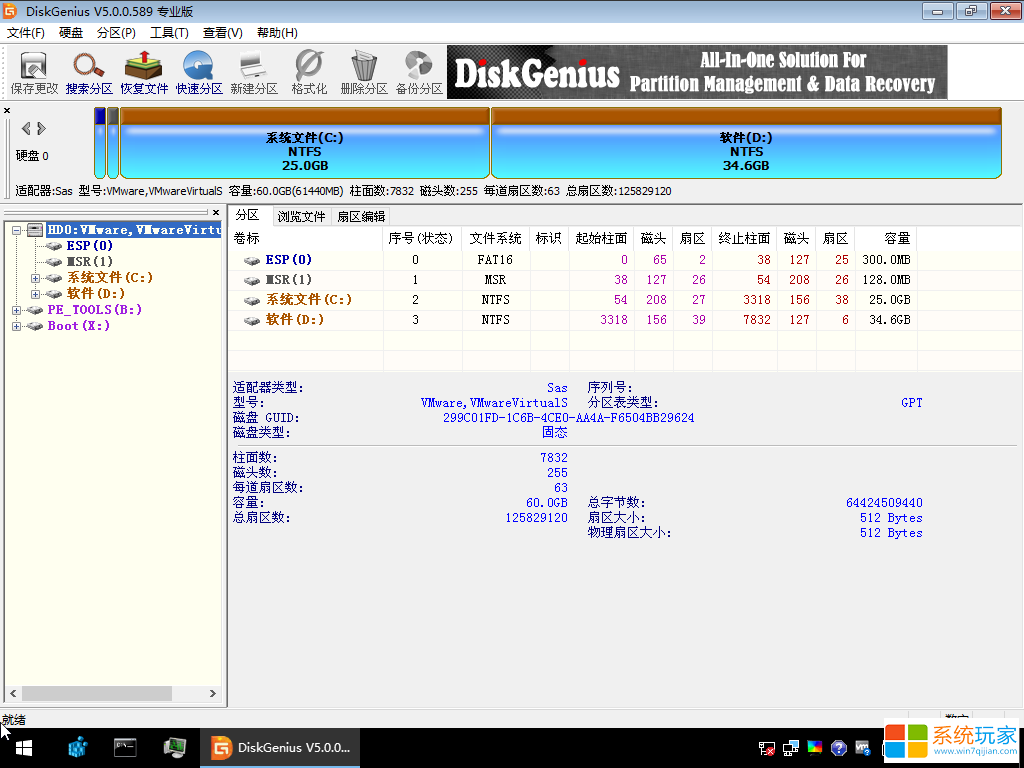Expand the 系统文件(C:) tree node
This screenshot has width=1024, height=768.
pos(35,278)
